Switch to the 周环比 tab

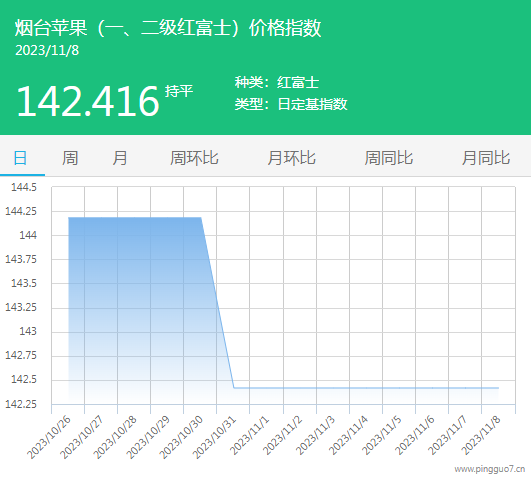[x=194, y=158]
